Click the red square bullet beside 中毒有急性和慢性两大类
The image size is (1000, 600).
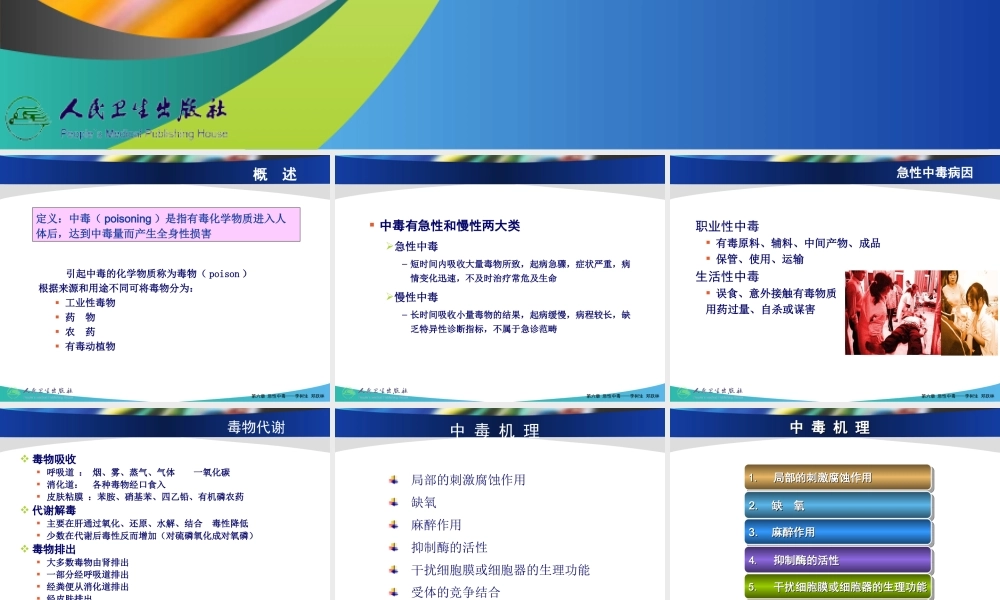(372, 224)
